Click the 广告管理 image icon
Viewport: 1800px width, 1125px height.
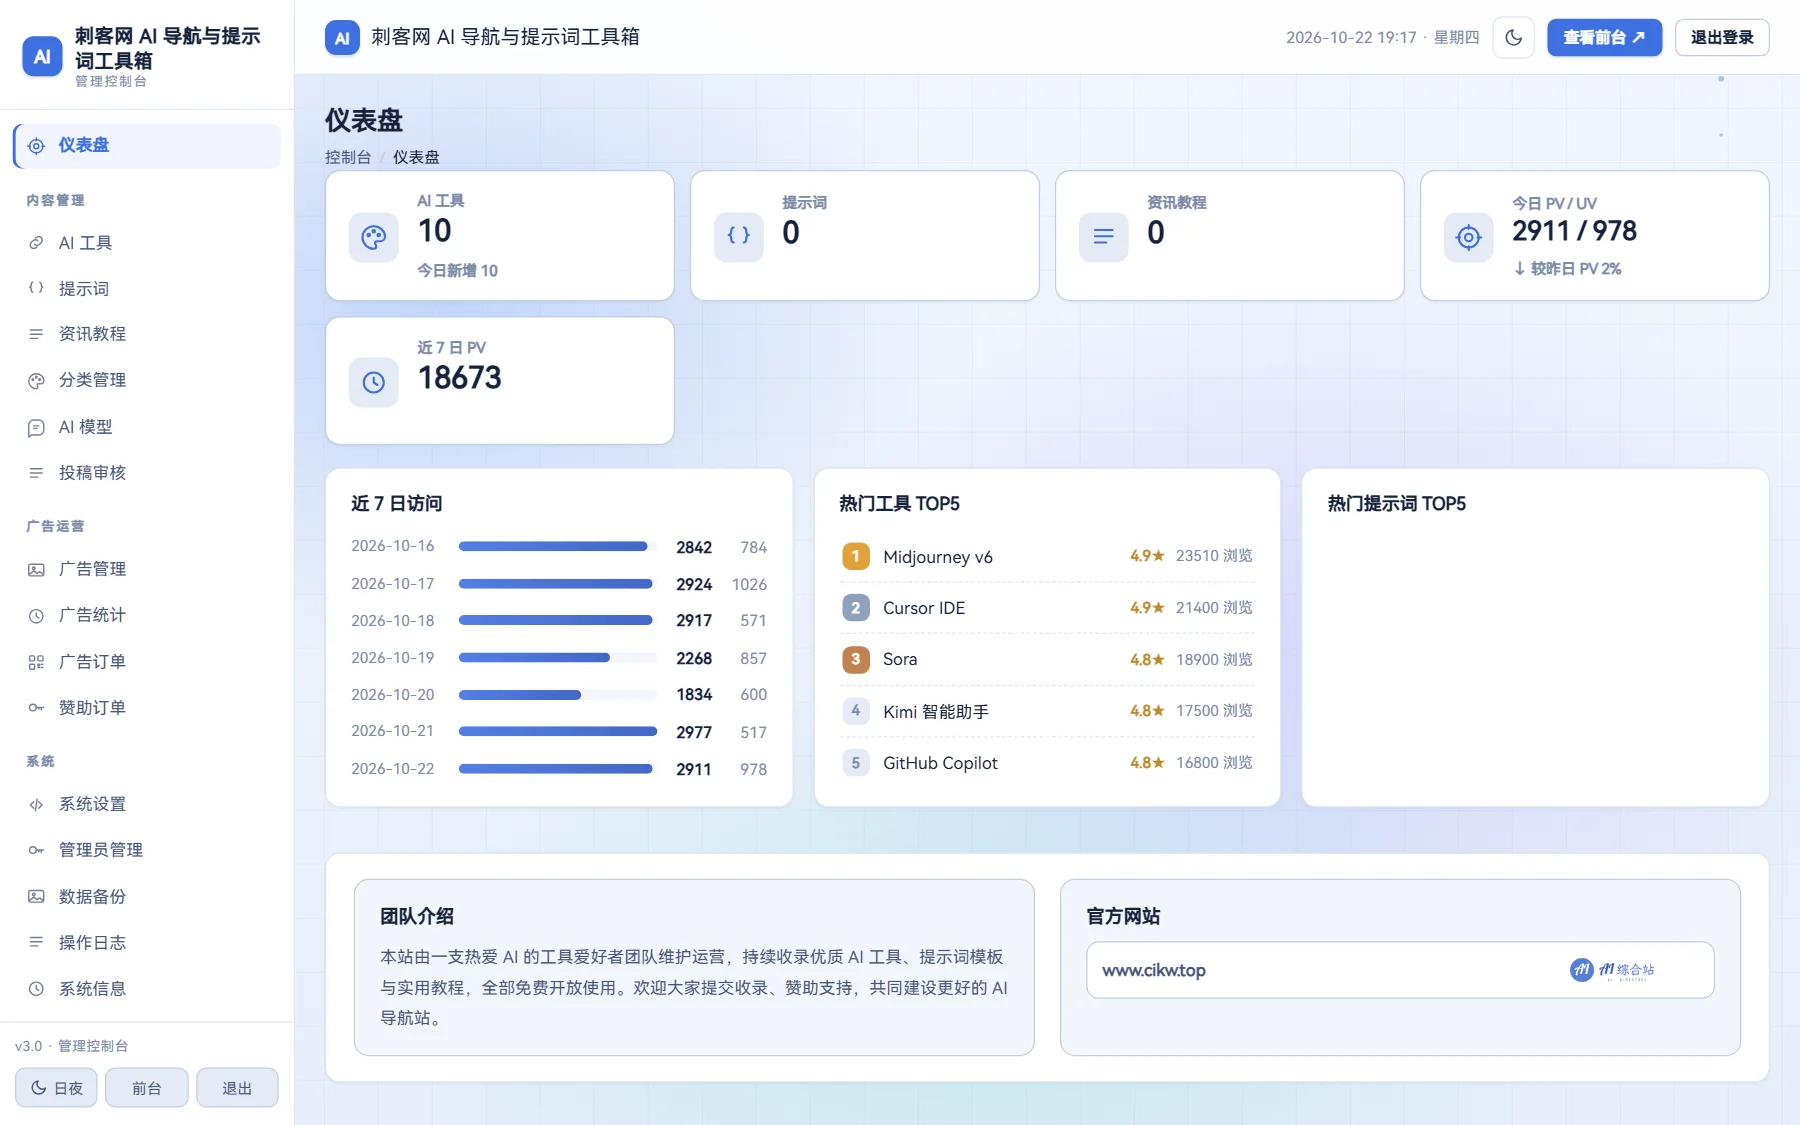click(36, 570)
